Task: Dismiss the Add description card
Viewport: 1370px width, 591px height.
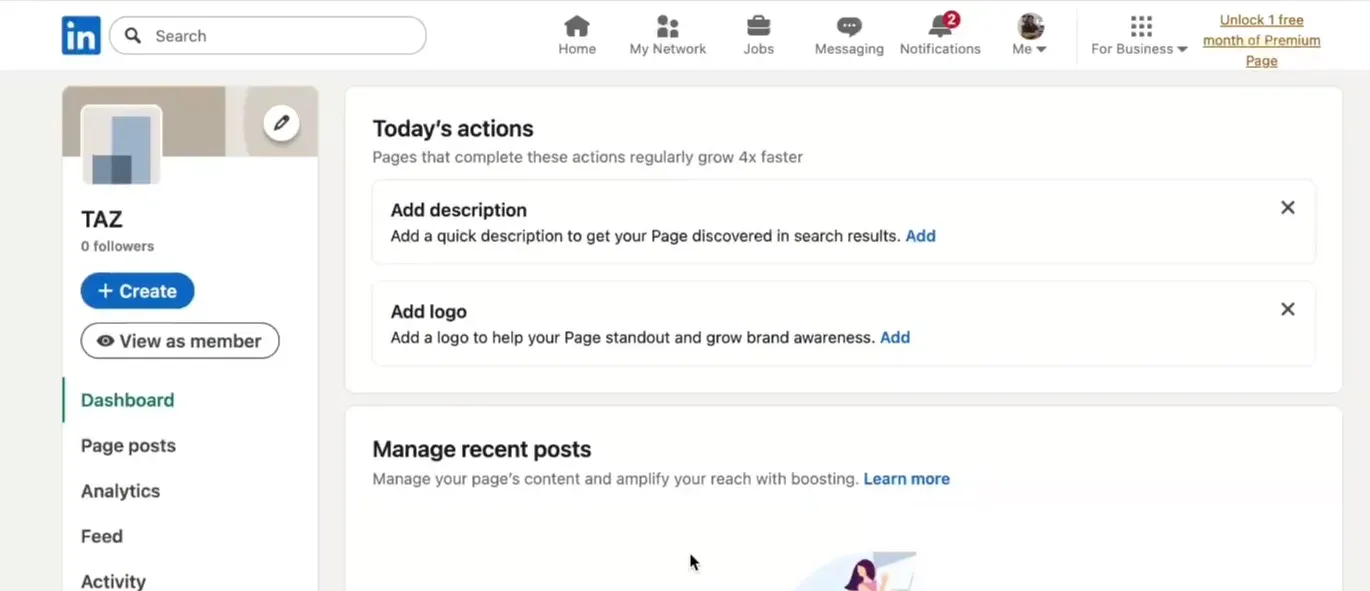Action: point(1288,208)
